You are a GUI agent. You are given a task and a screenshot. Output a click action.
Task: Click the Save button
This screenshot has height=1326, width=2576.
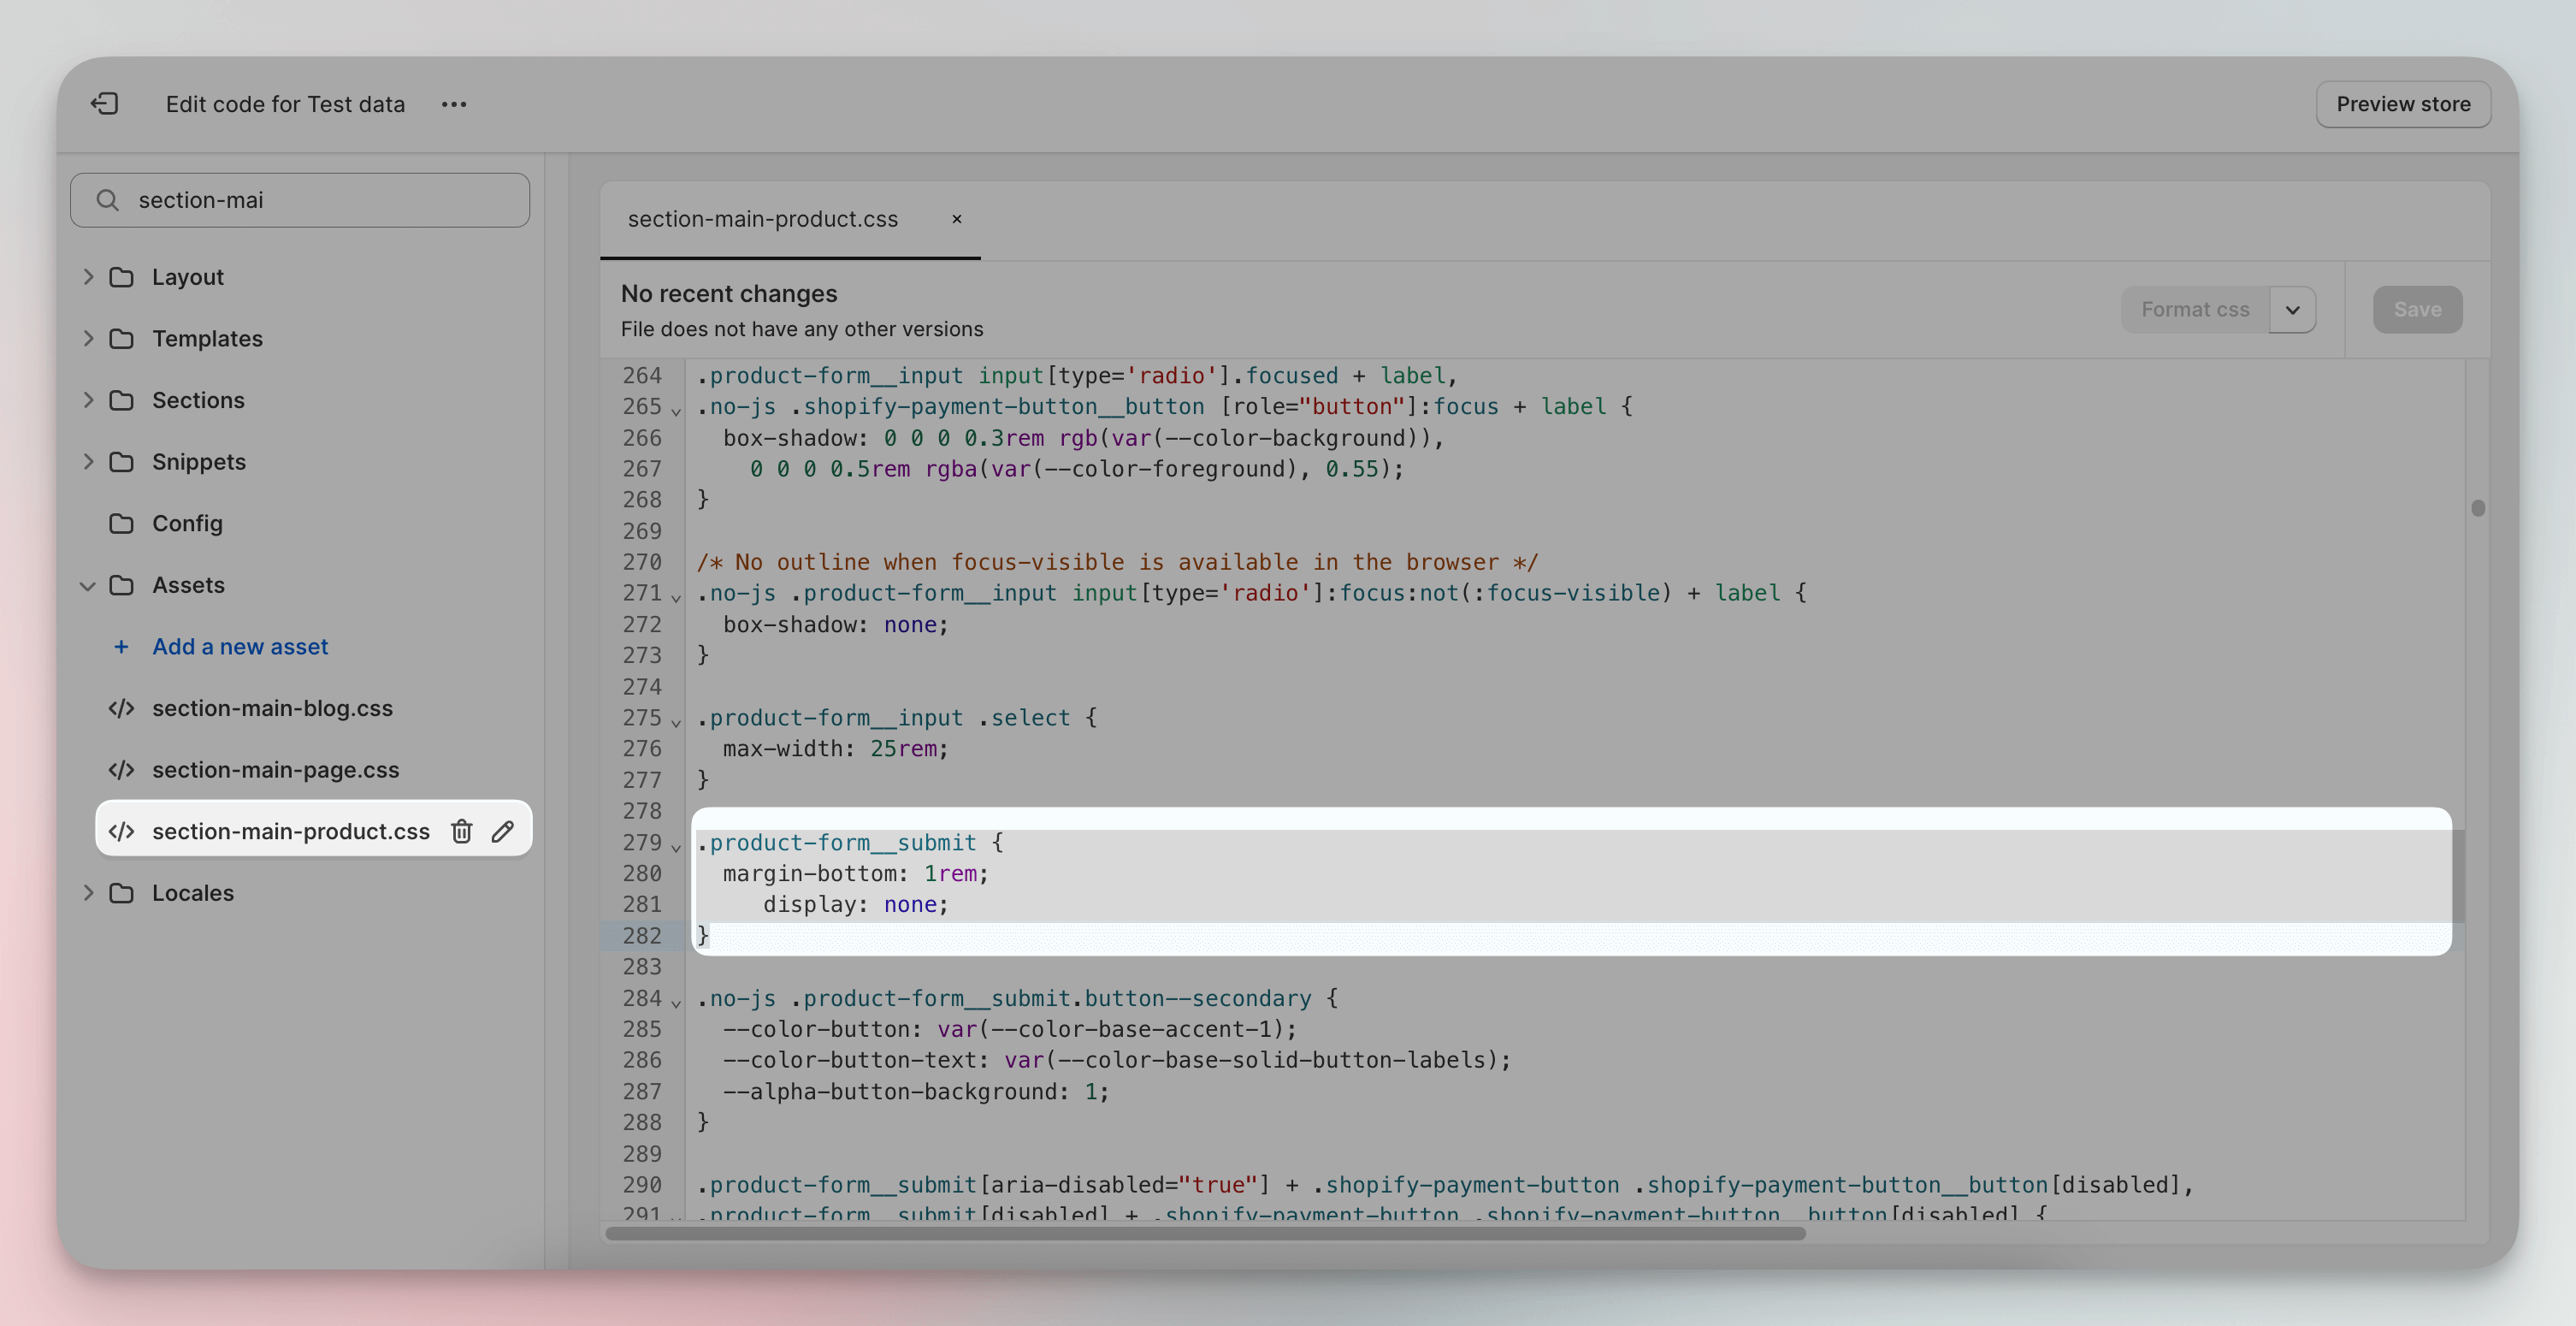pyautogui.click(x=2417, y=310)
